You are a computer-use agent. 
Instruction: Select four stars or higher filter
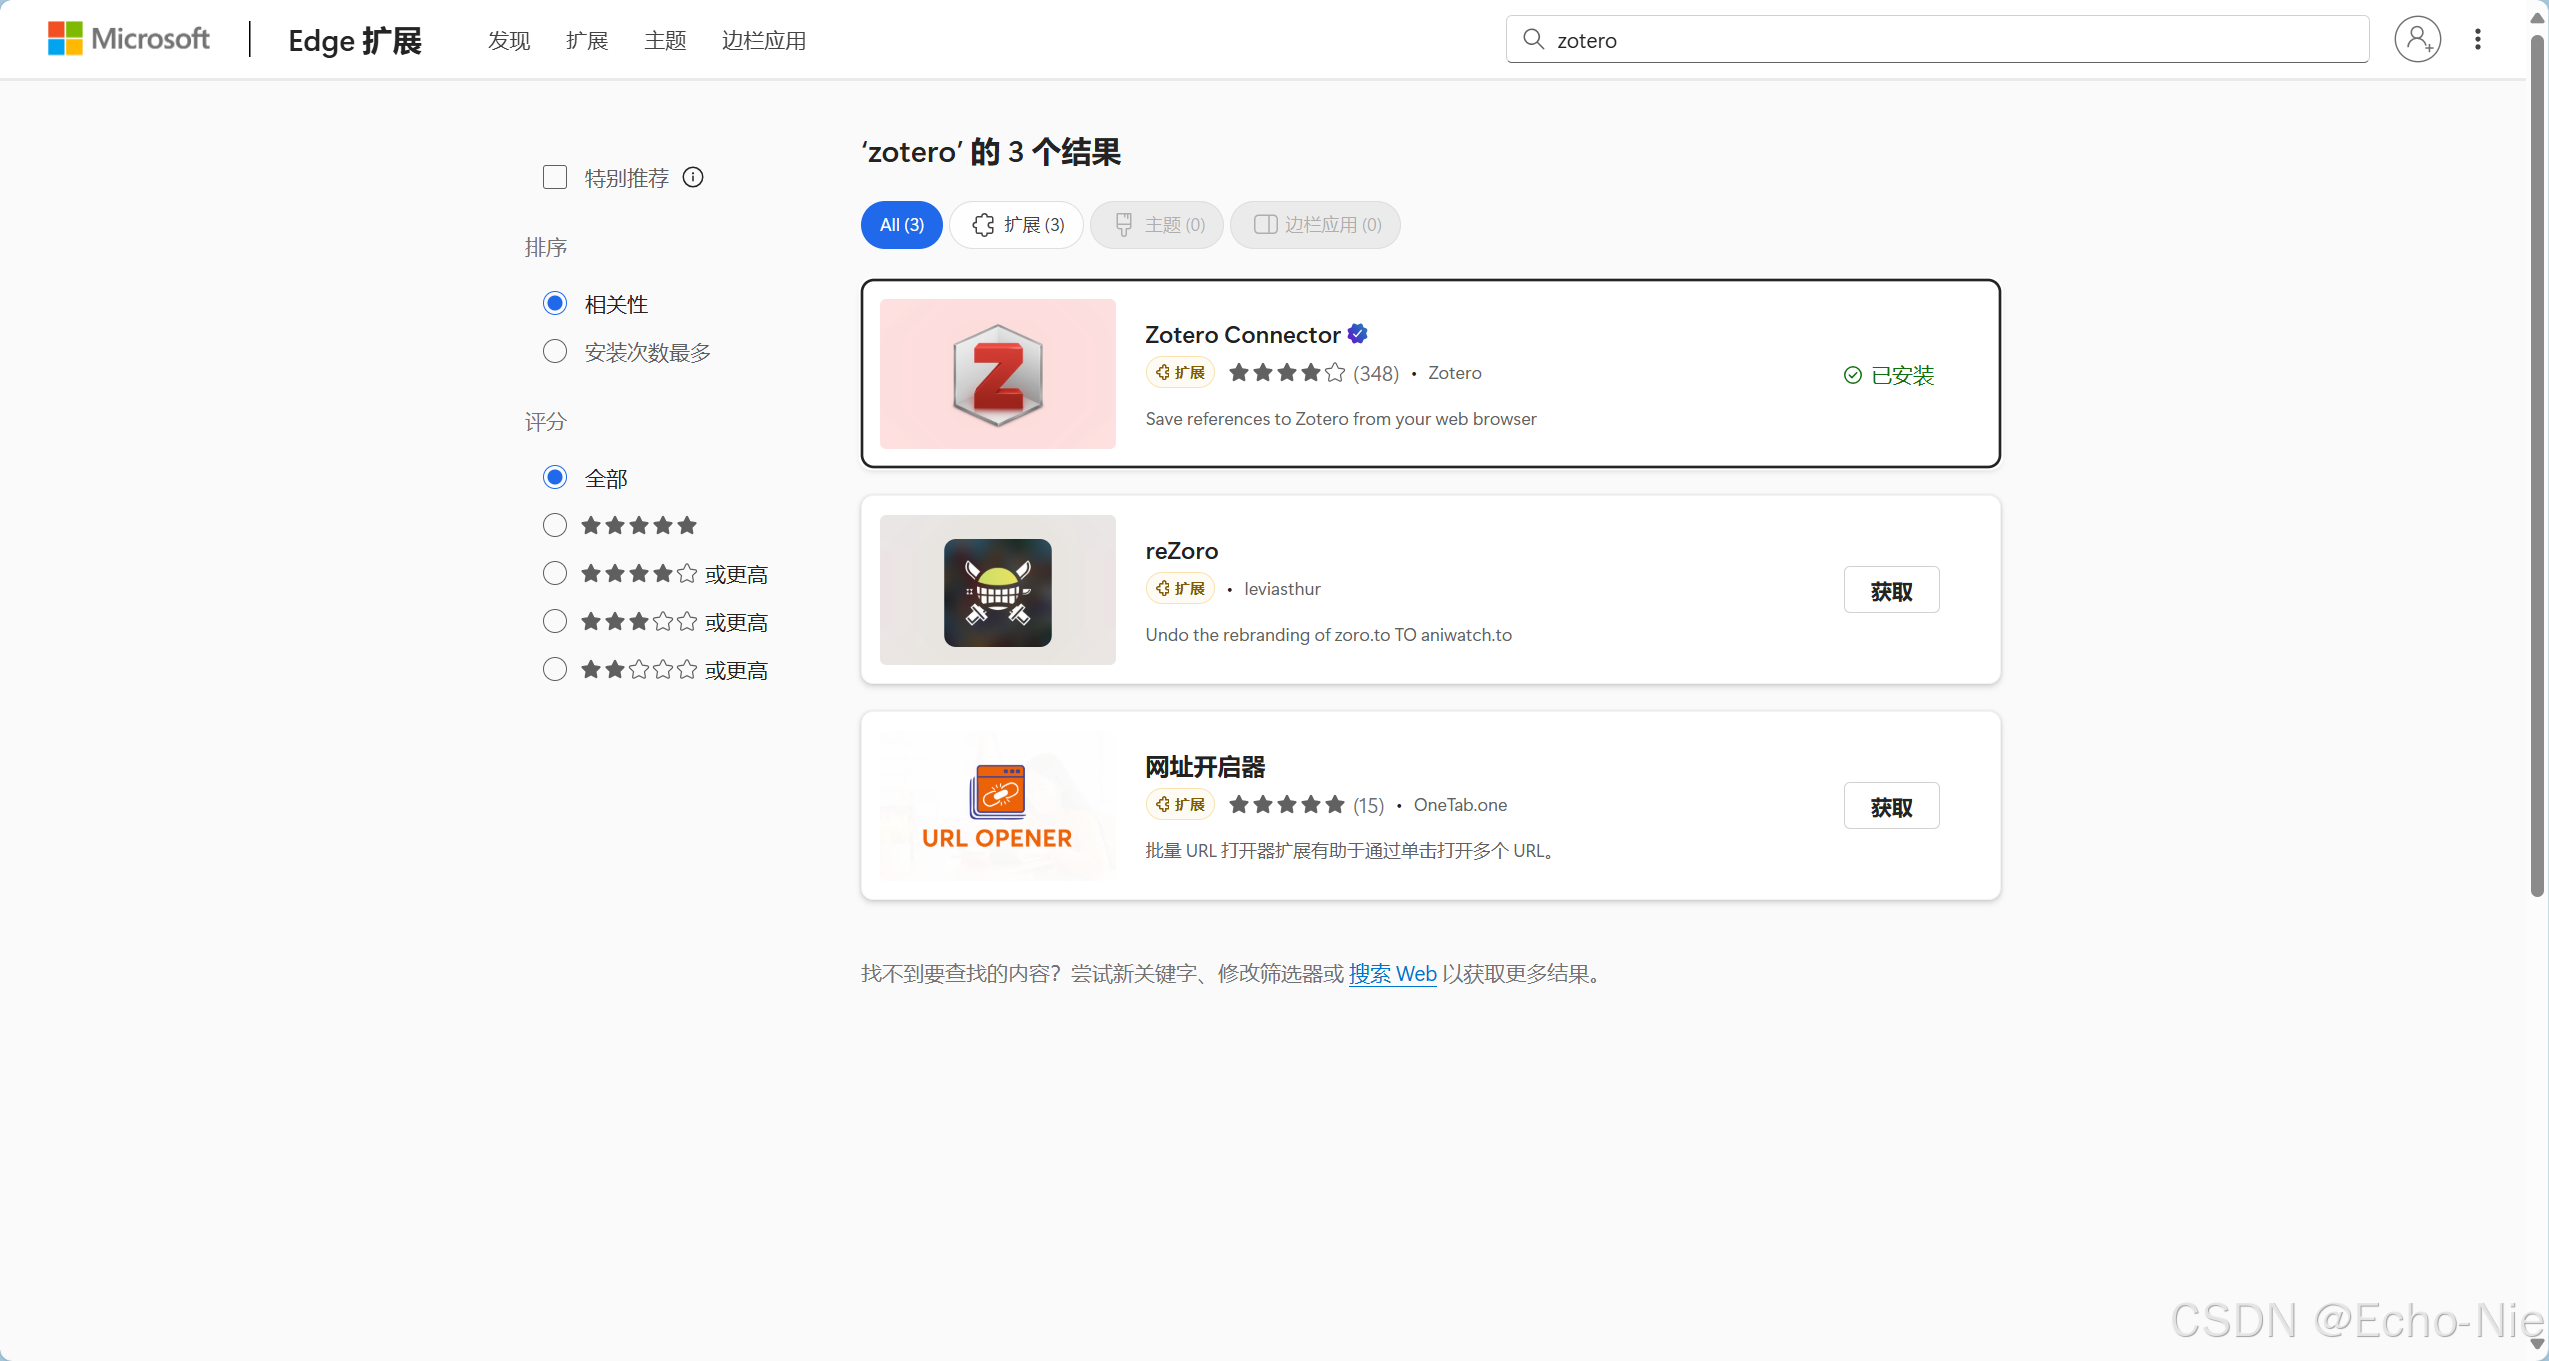[555, 573]
